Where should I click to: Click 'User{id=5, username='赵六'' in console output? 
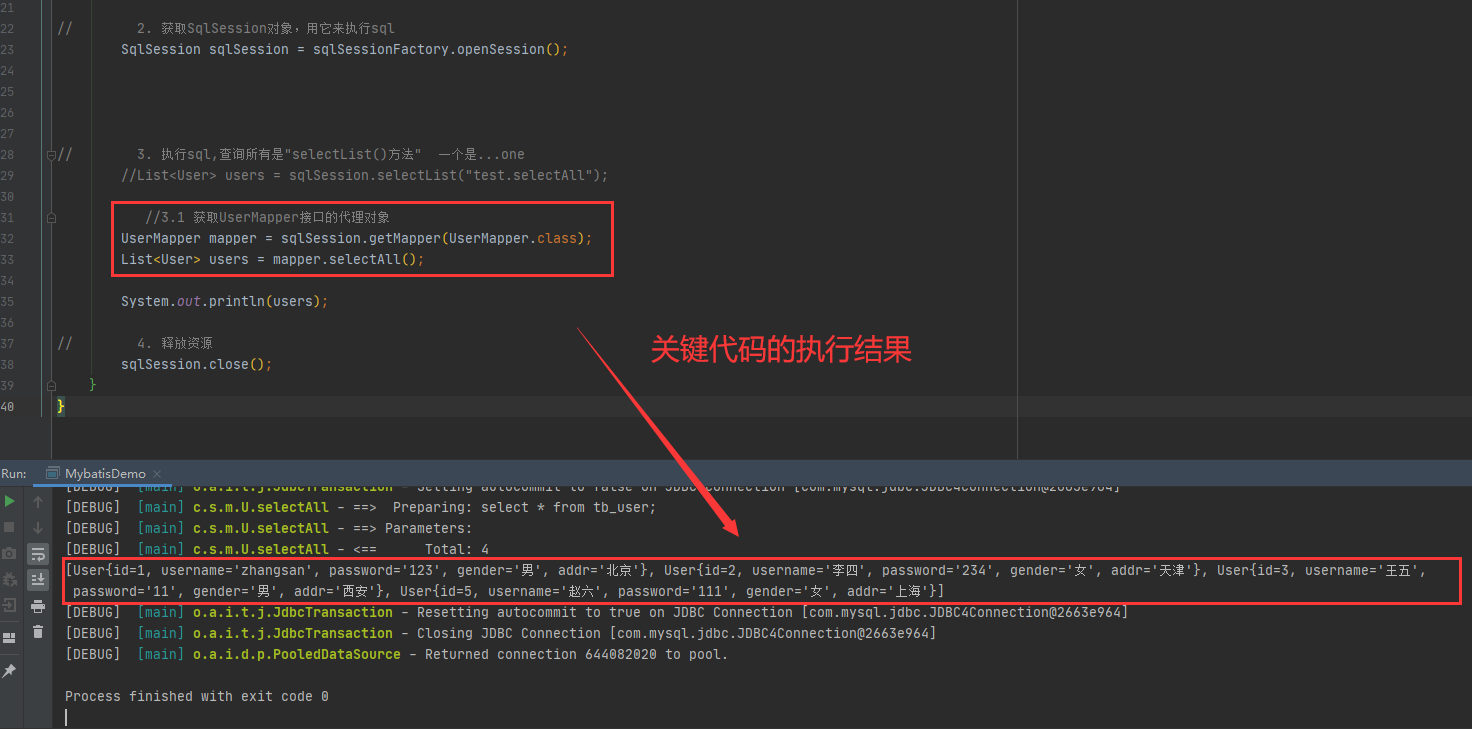503,591
